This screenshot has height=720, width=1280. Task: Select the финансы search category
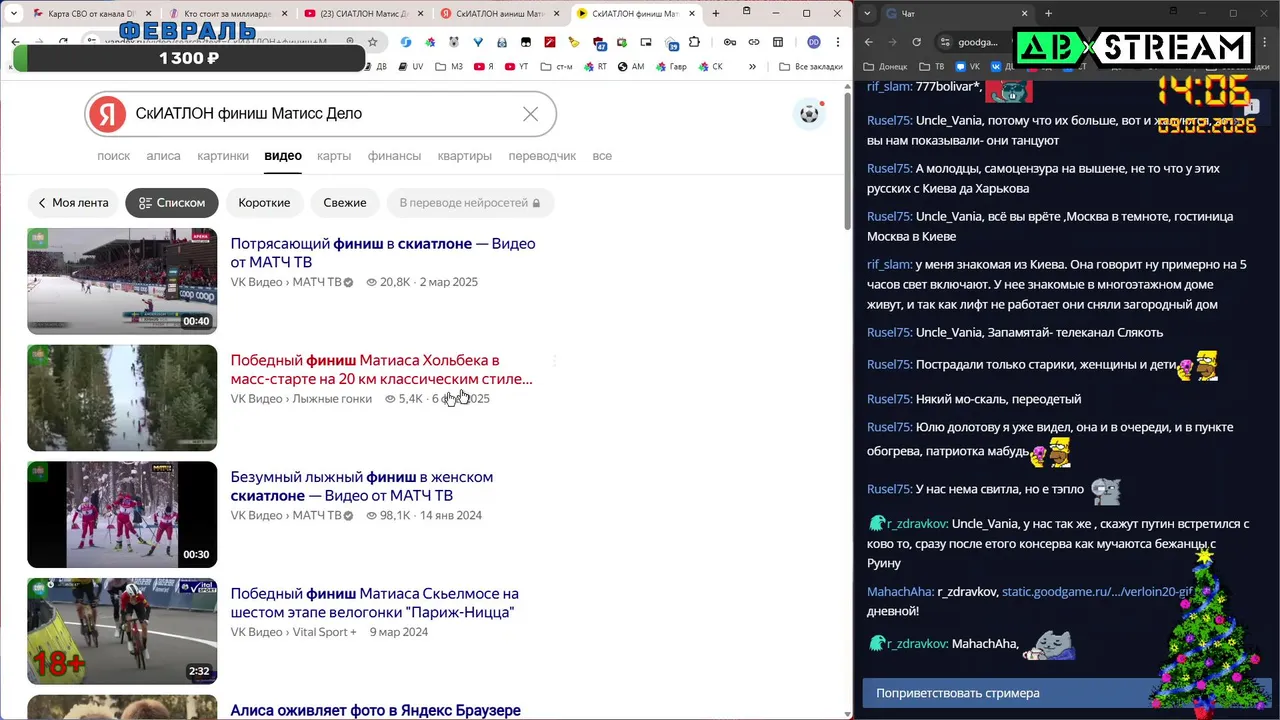(394, 156)
